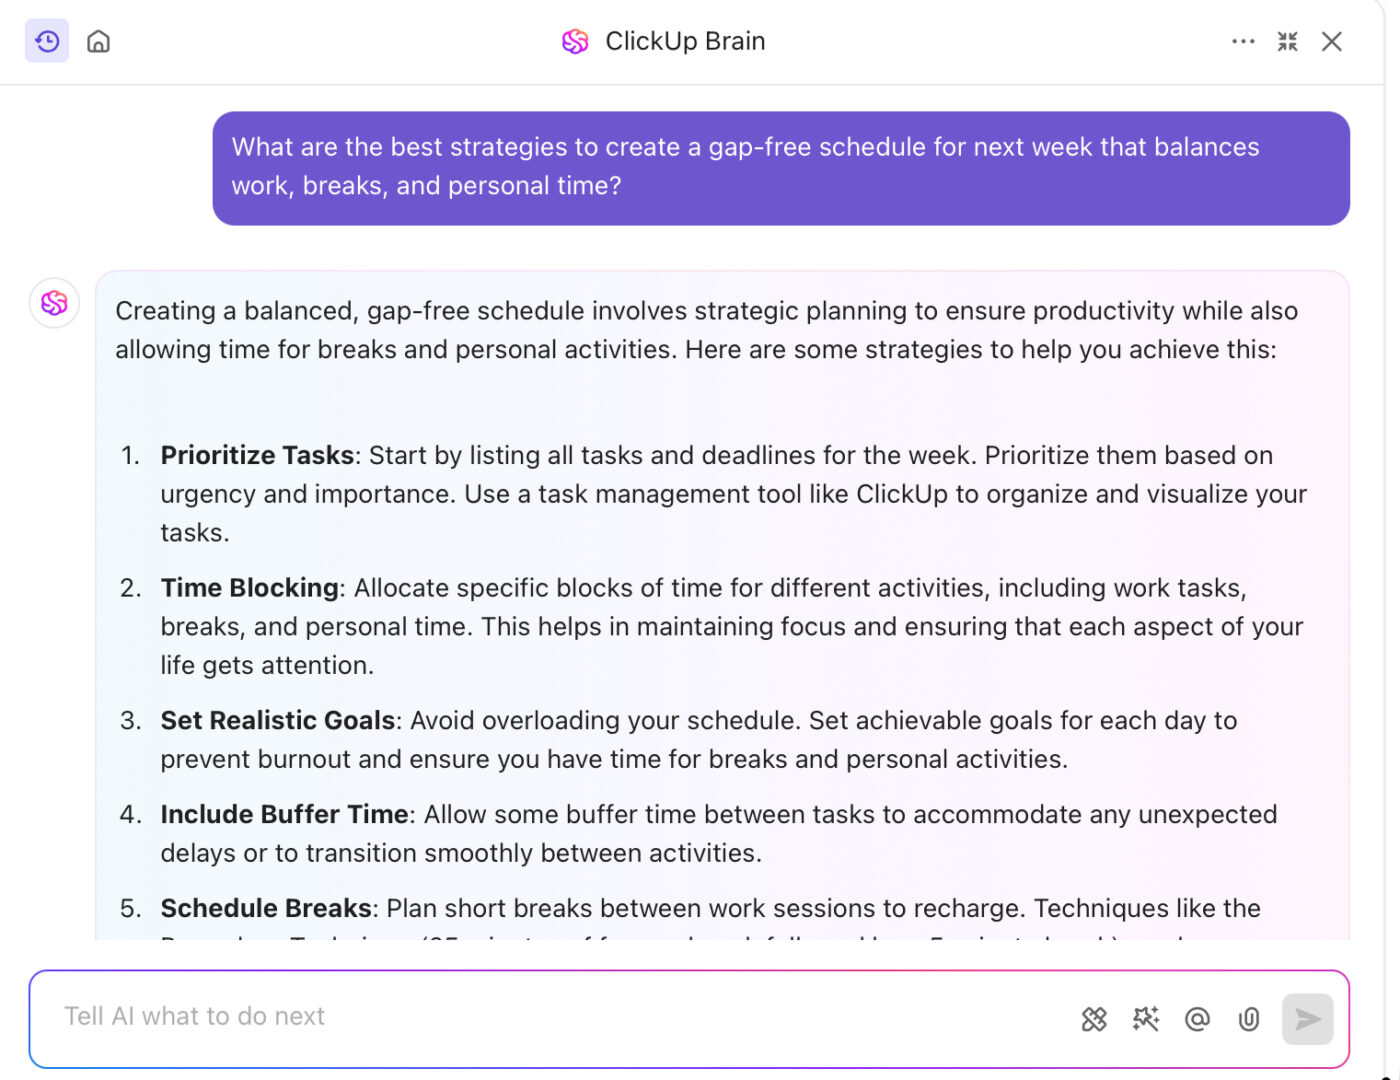Go to the home icon

(98, 41)
